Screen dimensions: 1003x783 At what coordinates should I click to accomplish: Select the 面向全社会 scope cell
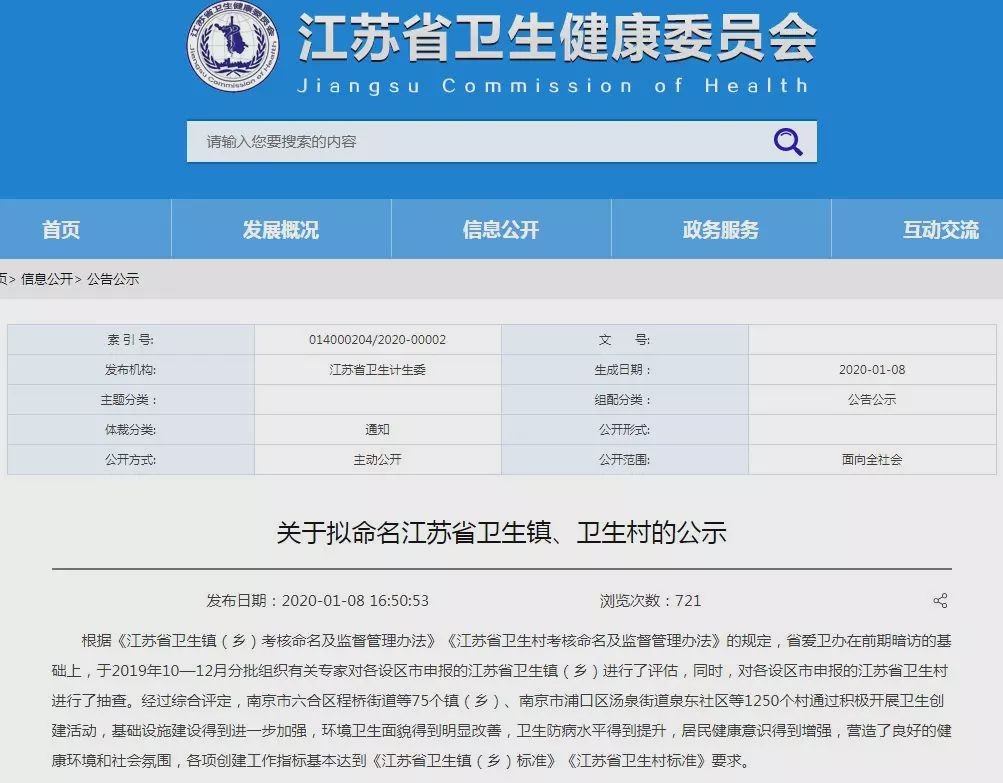point(872,460)
